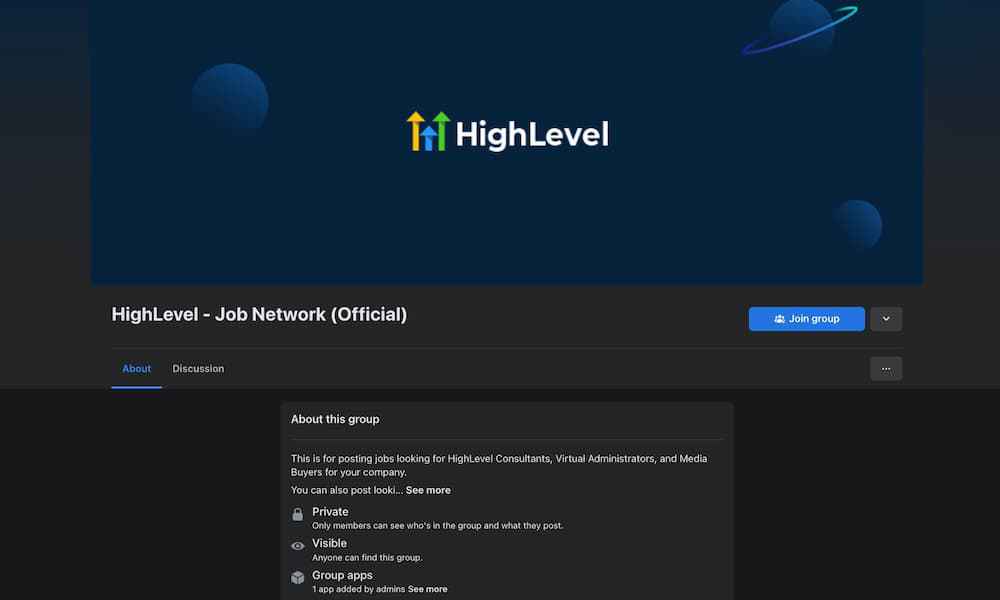
Task: Click the group title HighLevel - Job Network (Official)
Action: (x=259, y=314)
